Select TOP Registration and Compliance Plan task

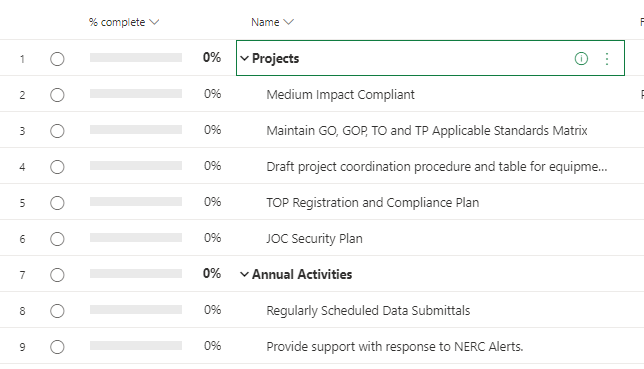(373, 203)
